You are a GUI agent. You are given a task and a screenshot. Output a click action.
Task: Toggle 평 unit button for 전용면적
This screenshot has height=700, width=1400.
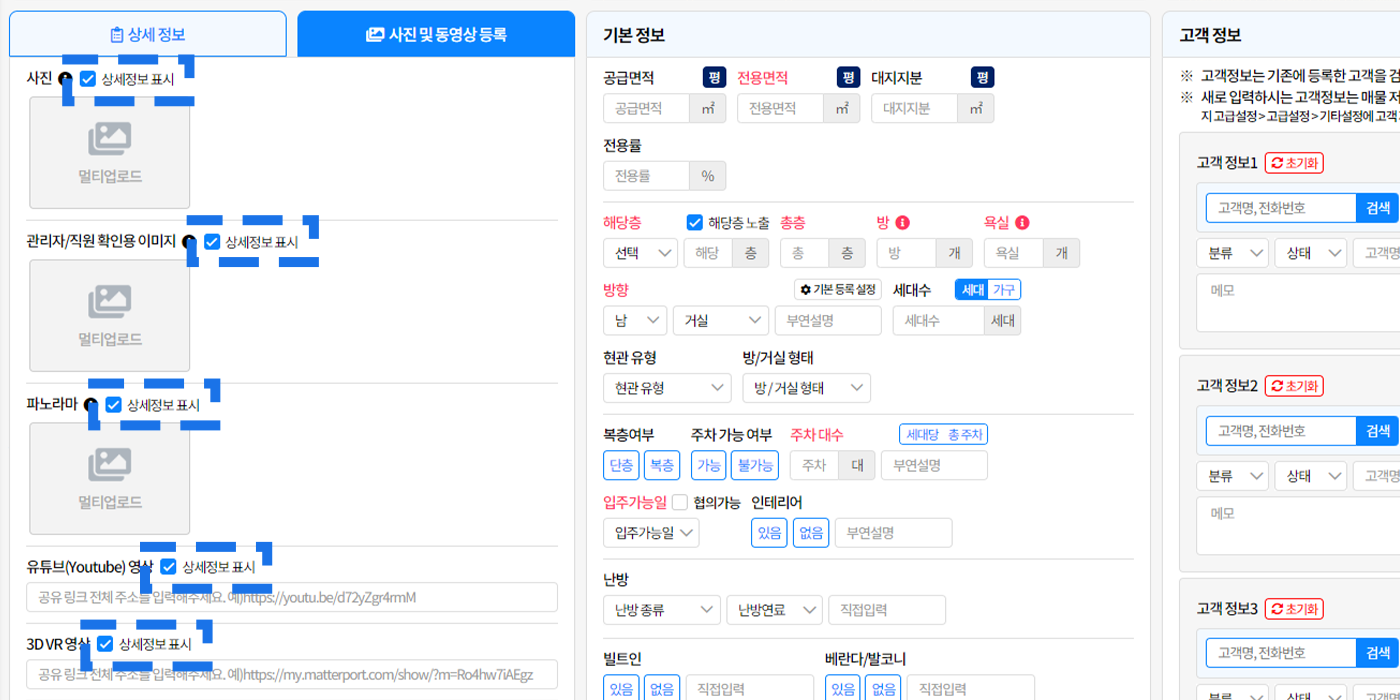(848, 77)
